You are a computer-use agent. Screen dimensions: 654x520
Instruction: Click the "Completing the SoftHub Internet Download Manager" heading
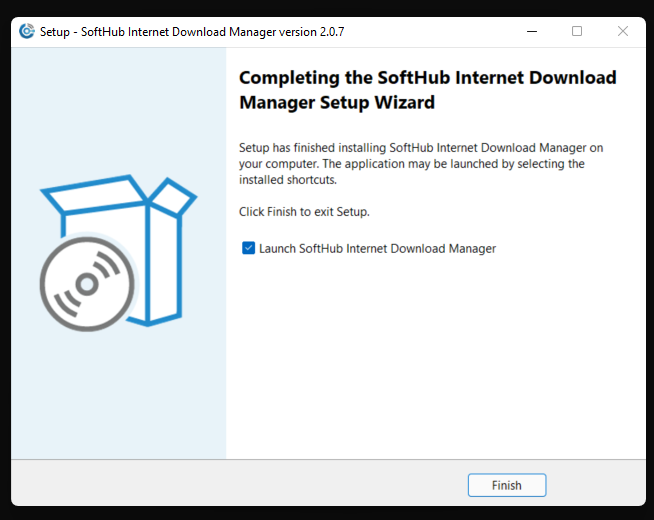(428, 90)
